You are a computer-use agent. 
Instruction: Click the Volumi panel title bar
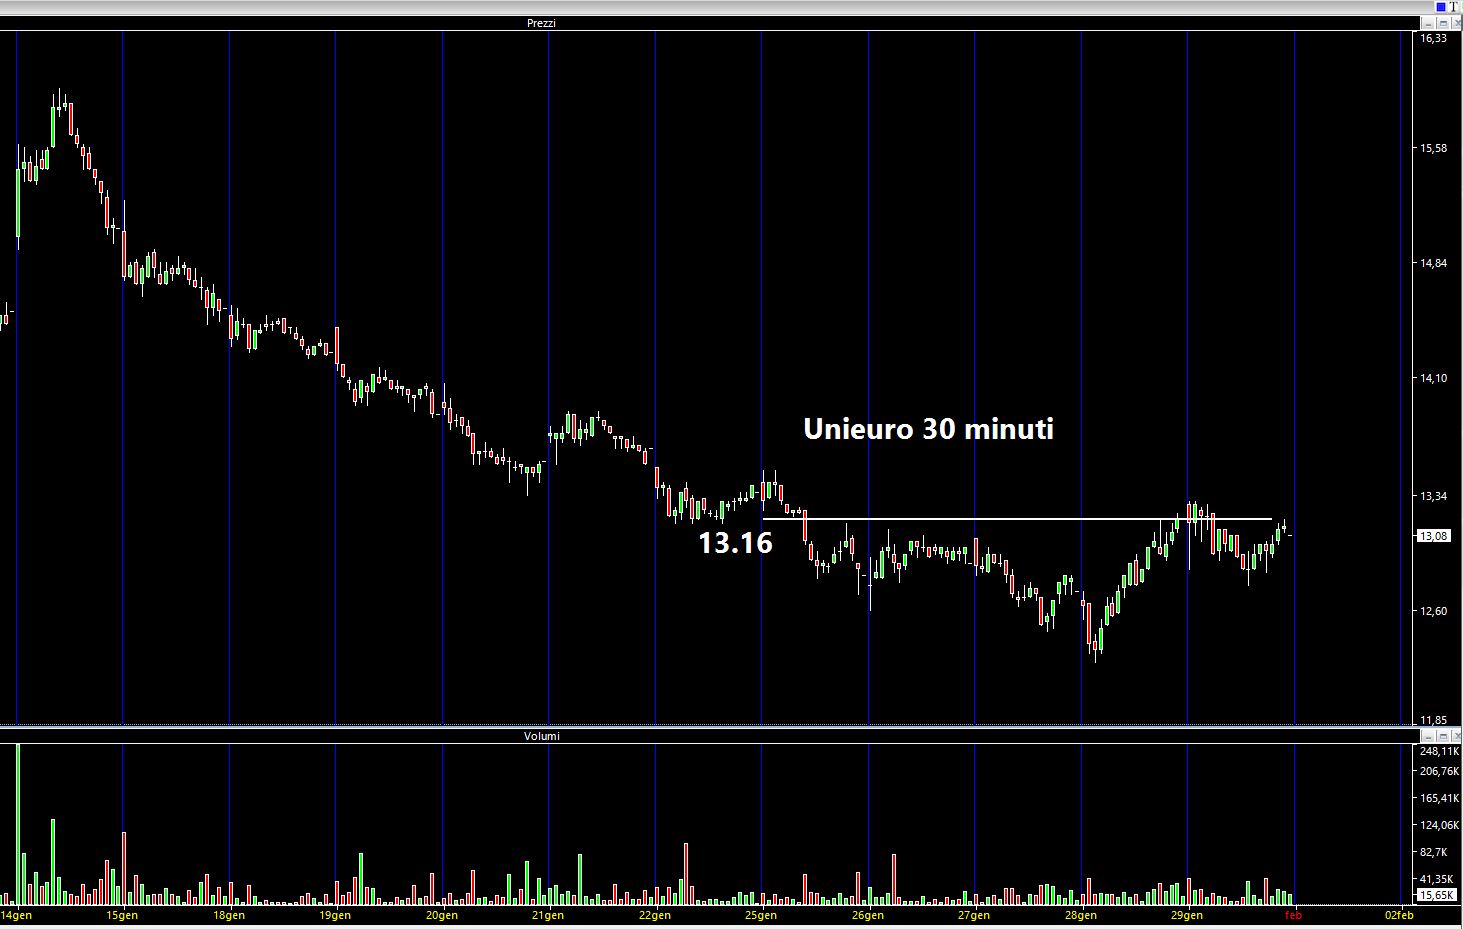coord(710,736)
